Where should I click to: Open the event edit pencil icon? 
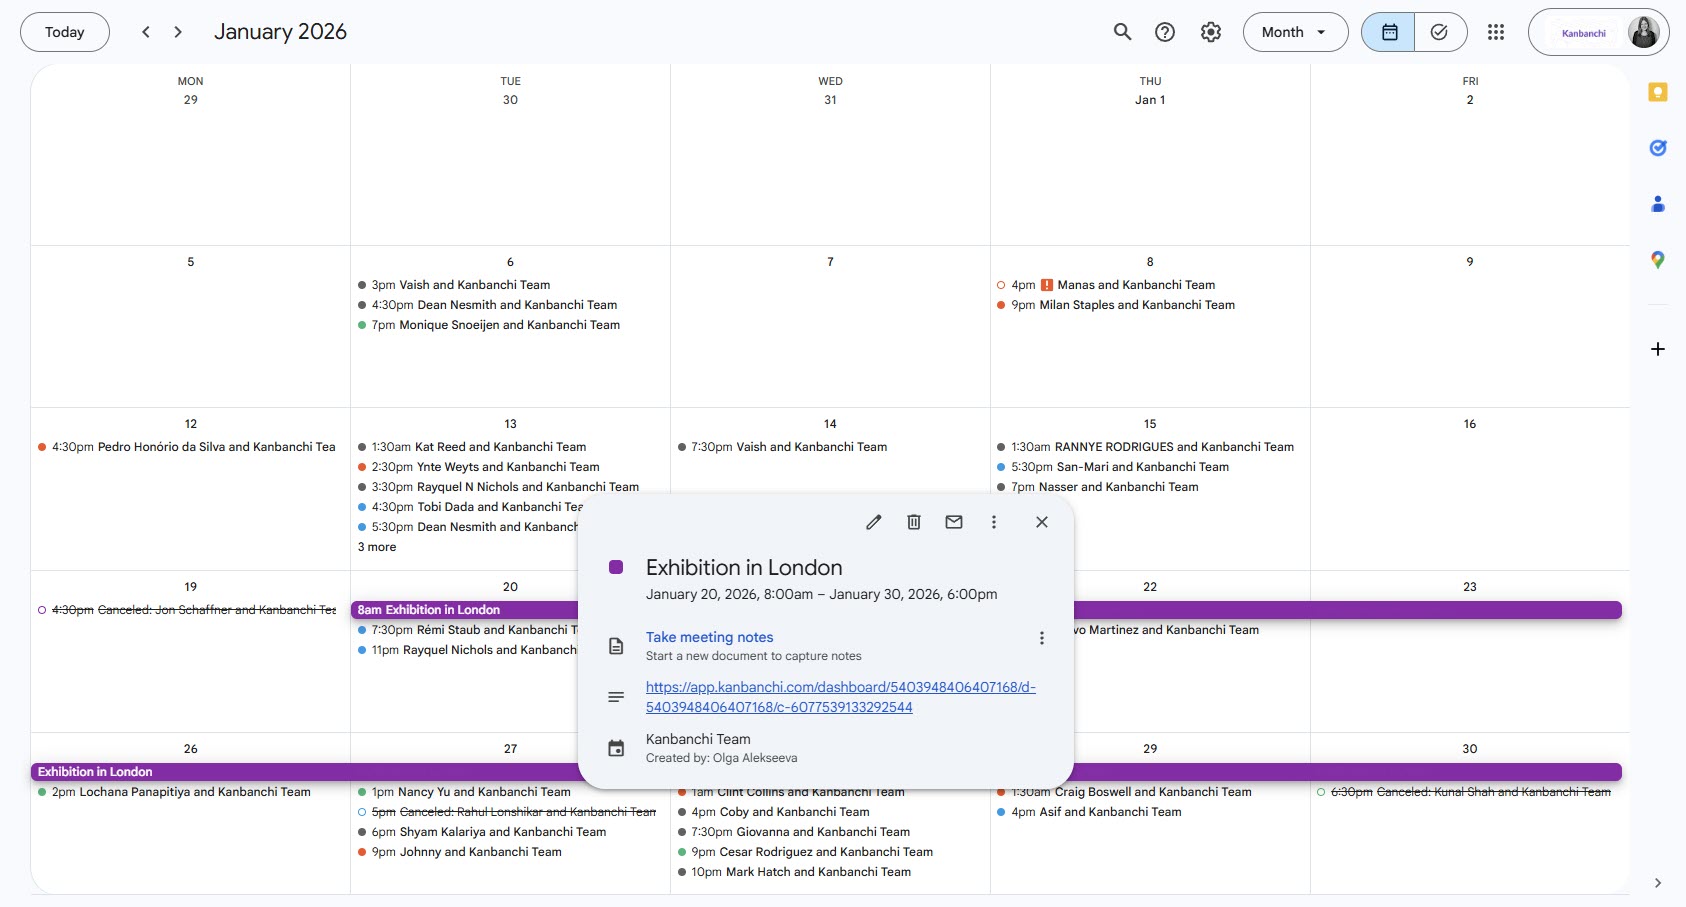[873, 521]
